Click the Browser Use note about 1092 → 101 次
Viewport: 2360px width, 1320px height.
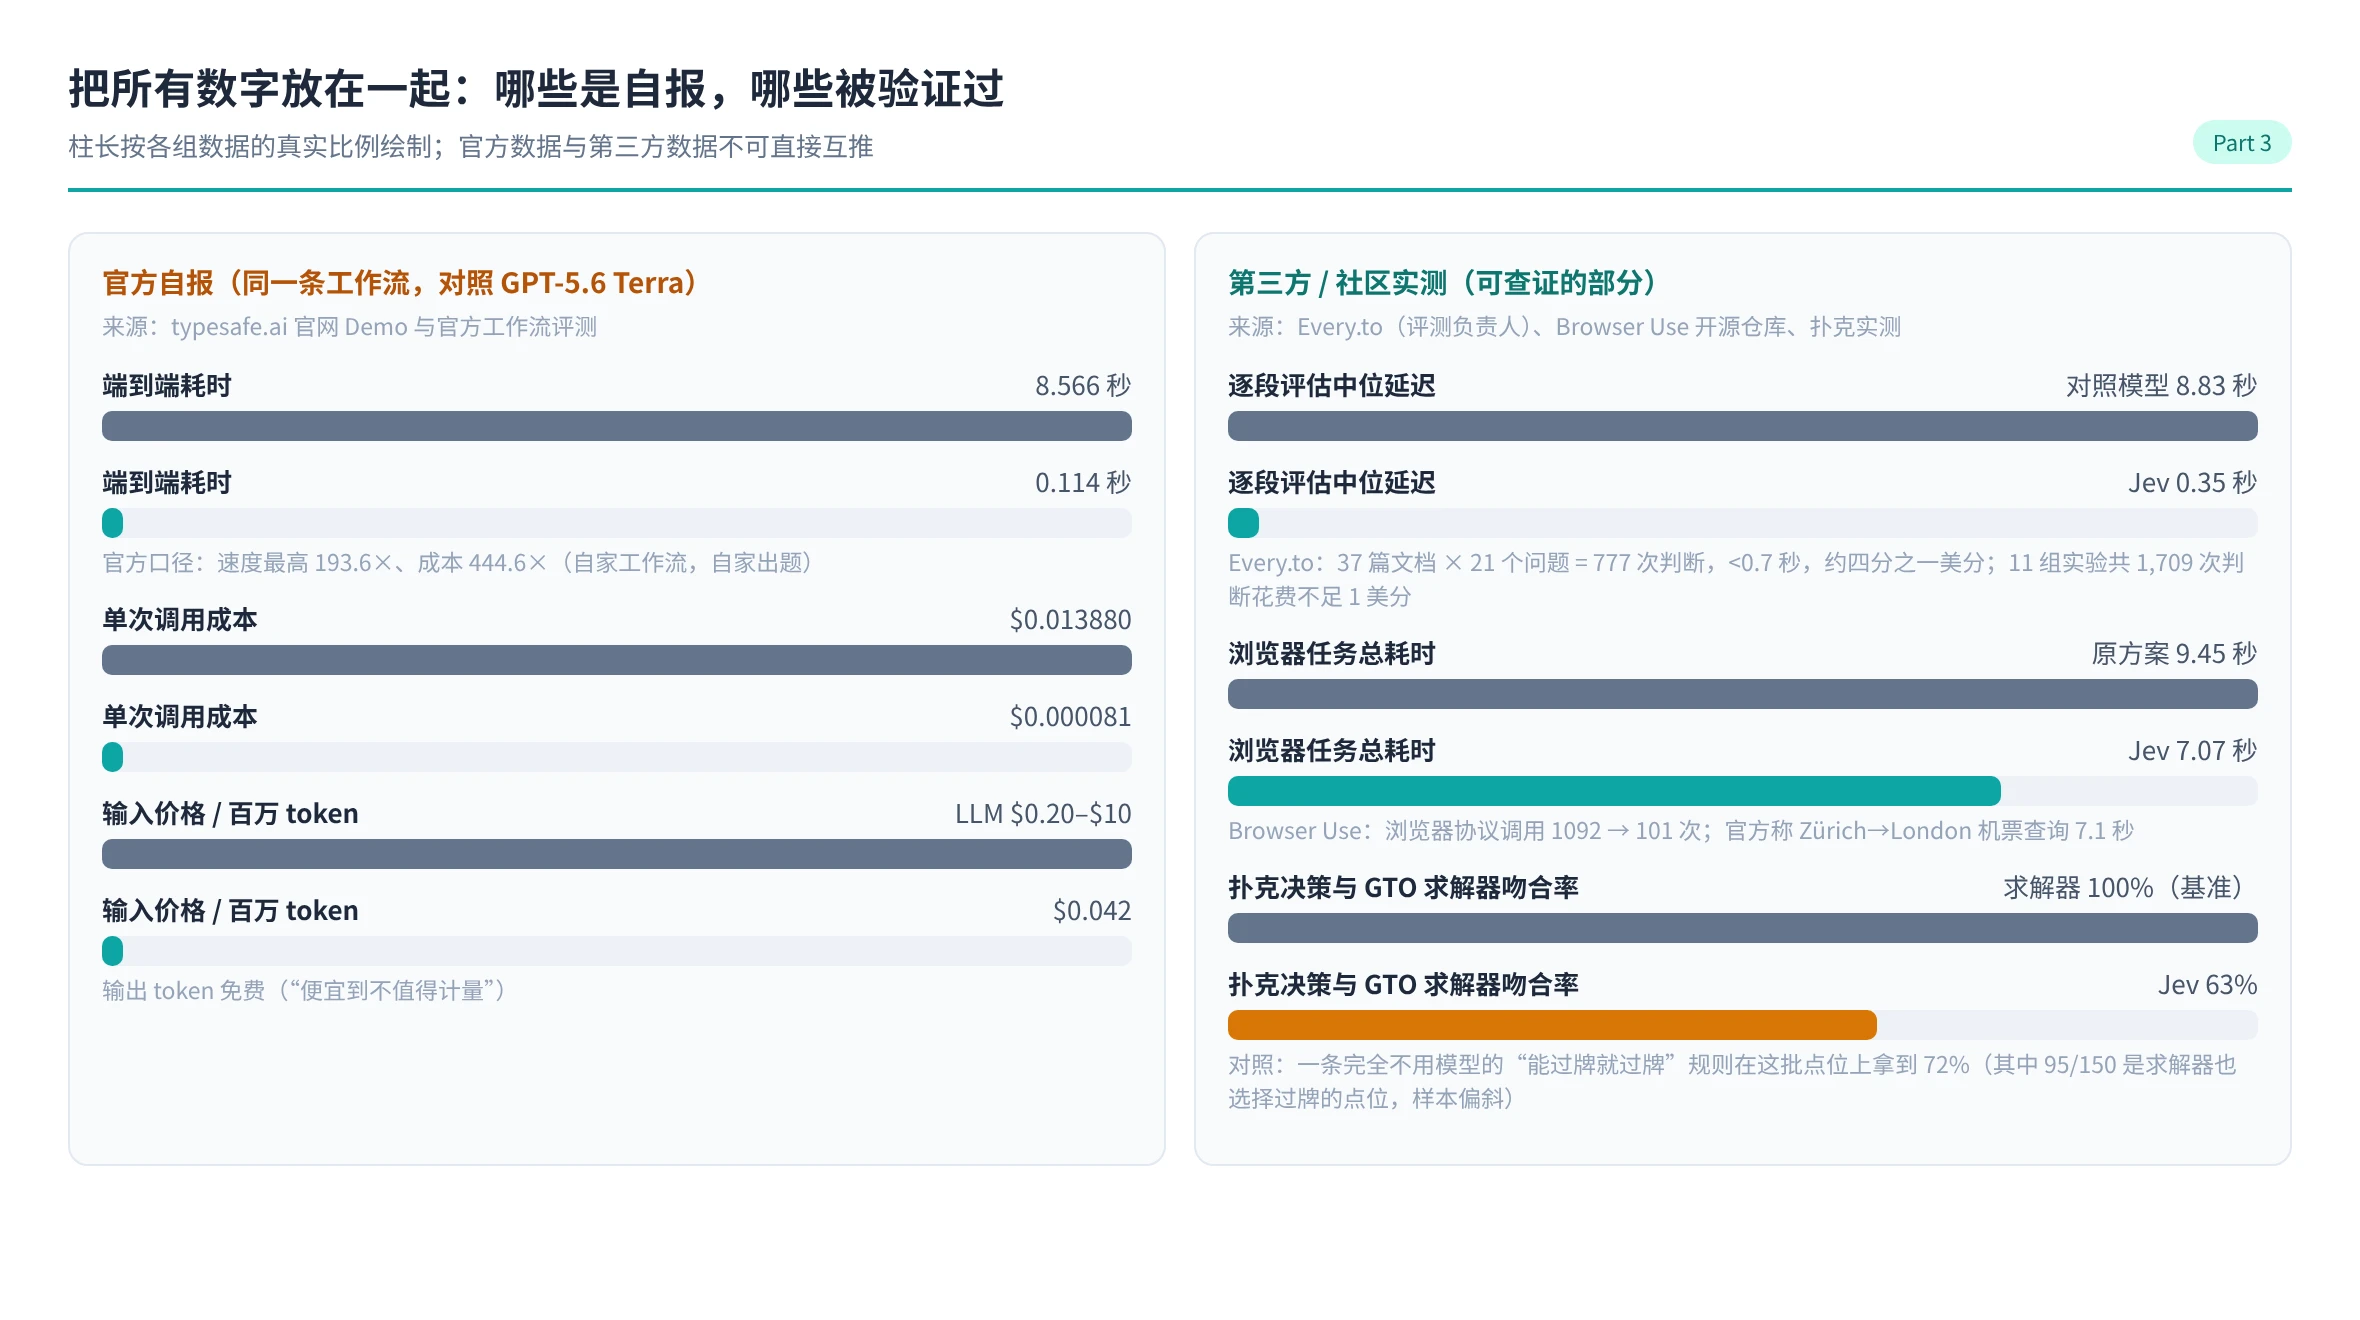(1681, 831)
